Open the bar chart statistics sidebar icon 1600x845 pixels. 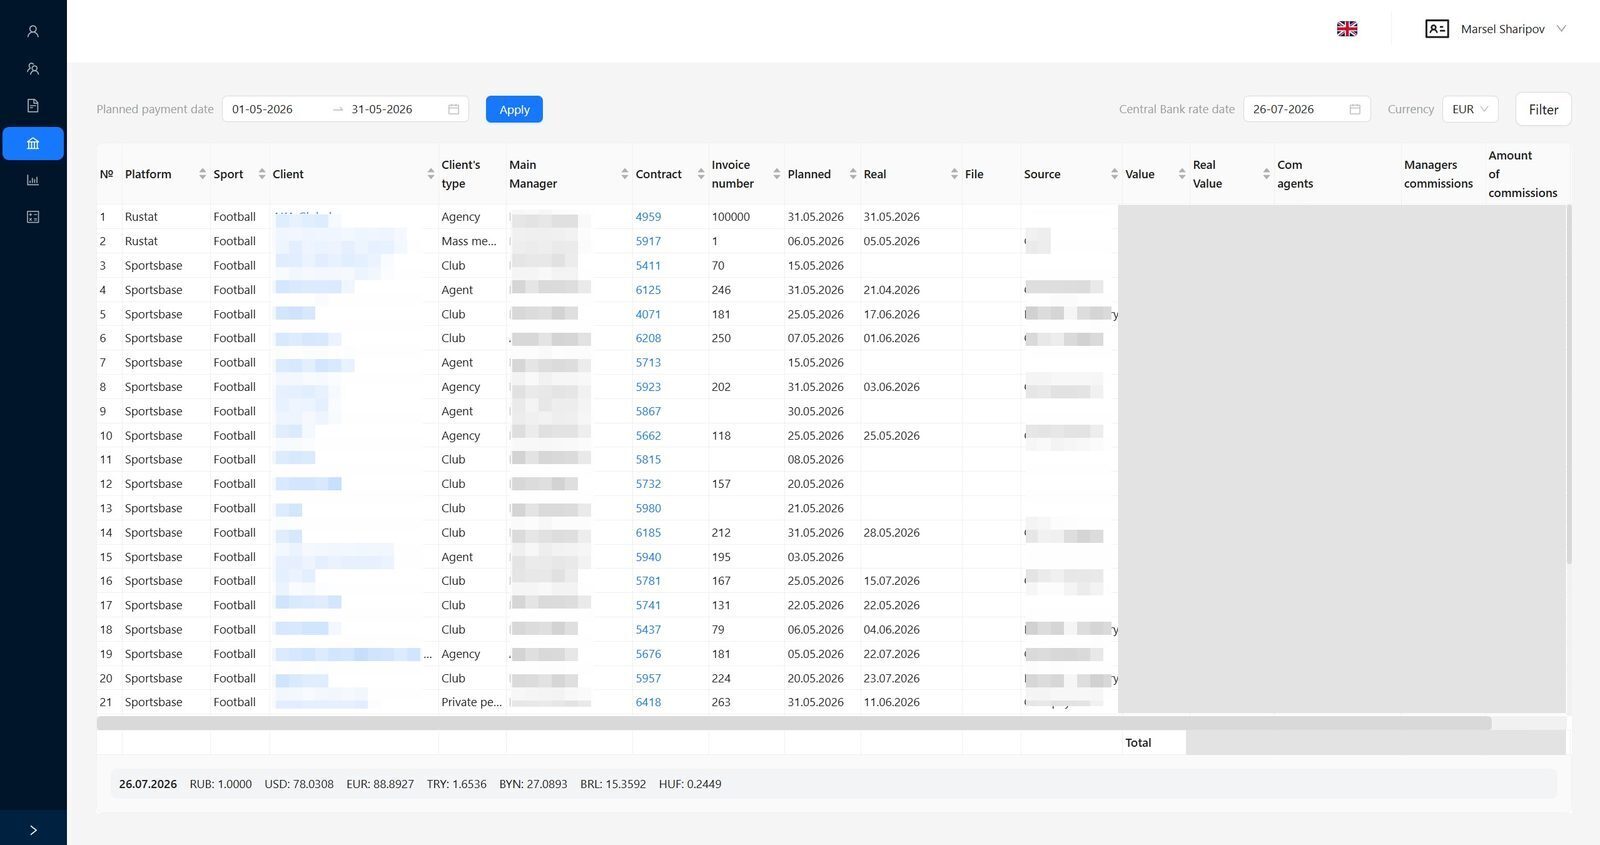(33, 180)
